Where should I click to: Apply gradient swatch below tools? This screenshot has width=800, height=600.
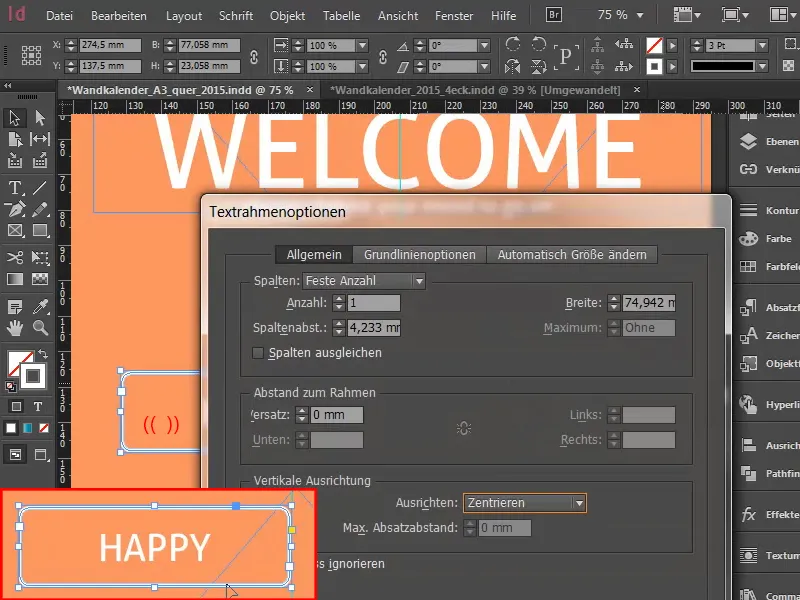pos(28,428)
